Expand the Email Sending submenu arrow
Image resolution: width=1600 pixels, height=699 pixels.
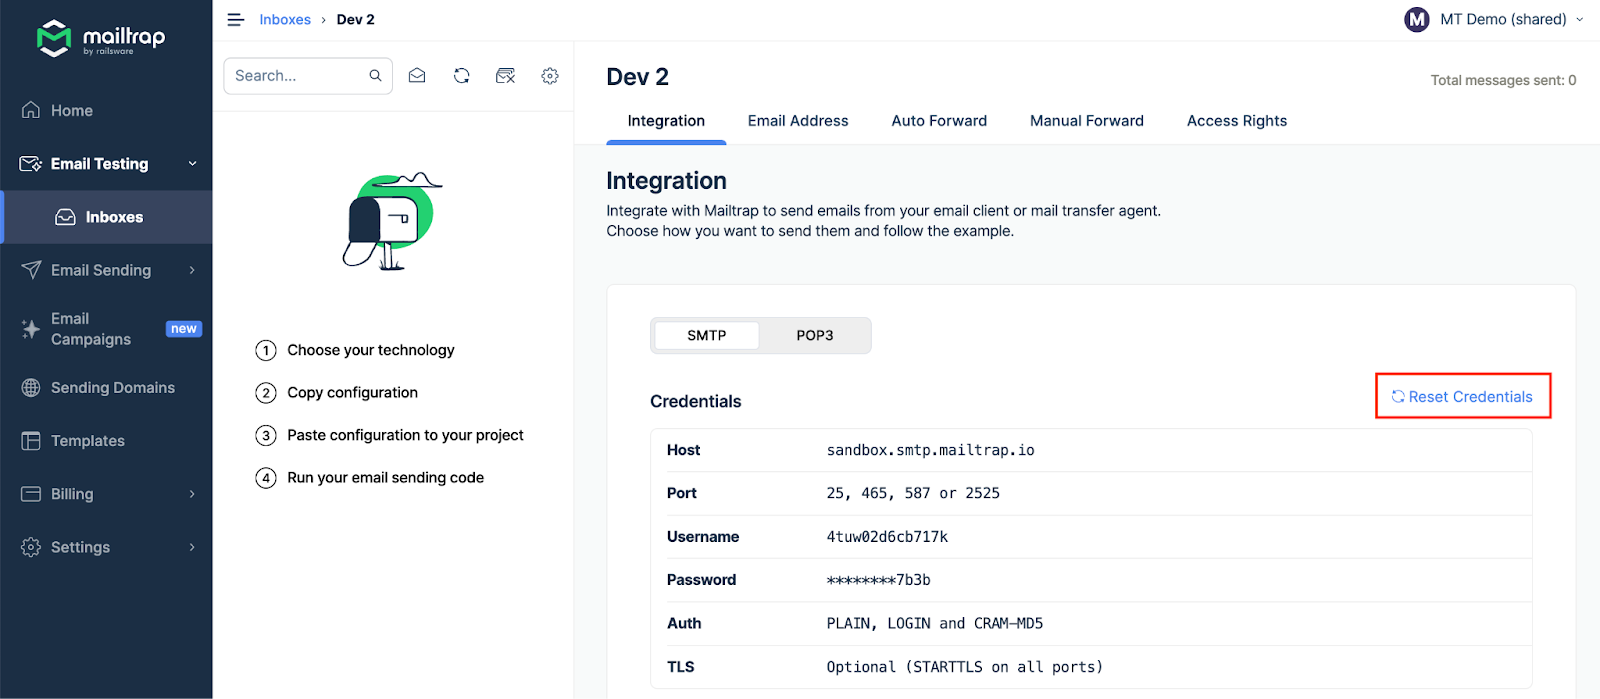(193, 270)
